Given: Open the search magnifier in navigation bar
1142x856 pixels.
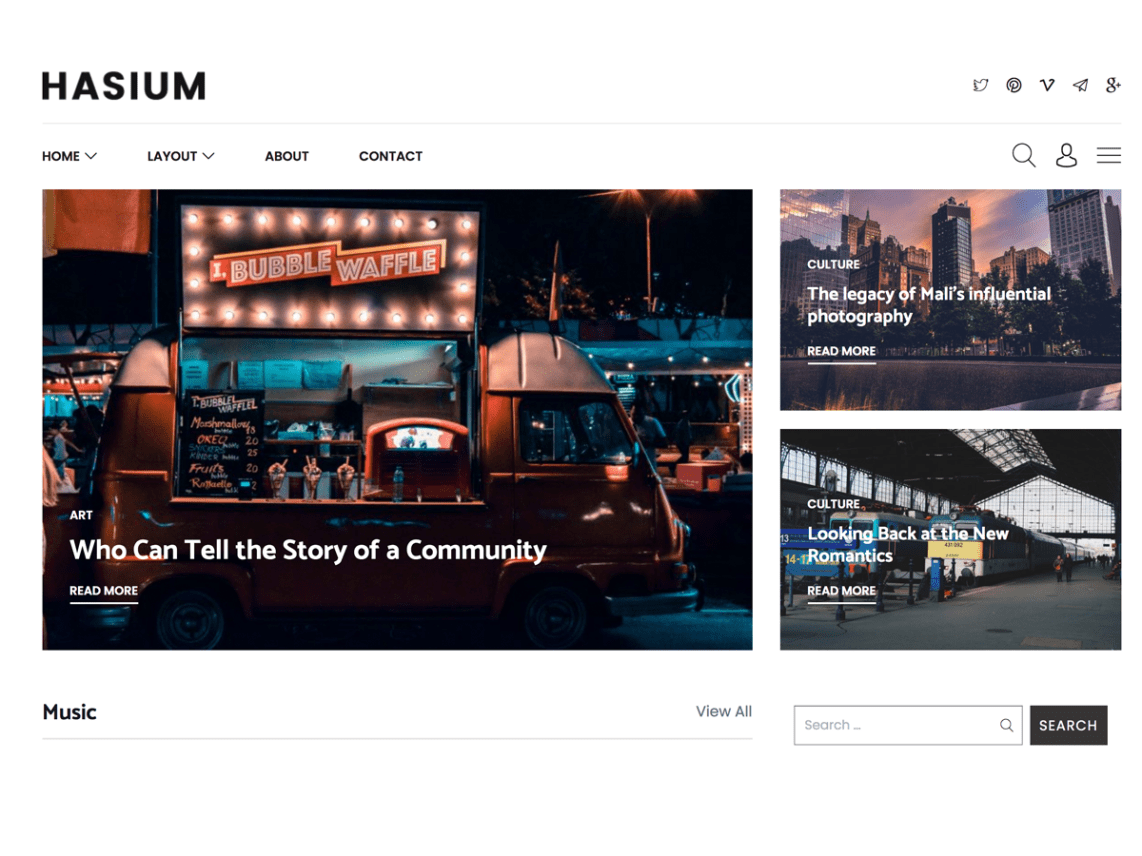Looking at the screenshot, I should (1023, 155).
